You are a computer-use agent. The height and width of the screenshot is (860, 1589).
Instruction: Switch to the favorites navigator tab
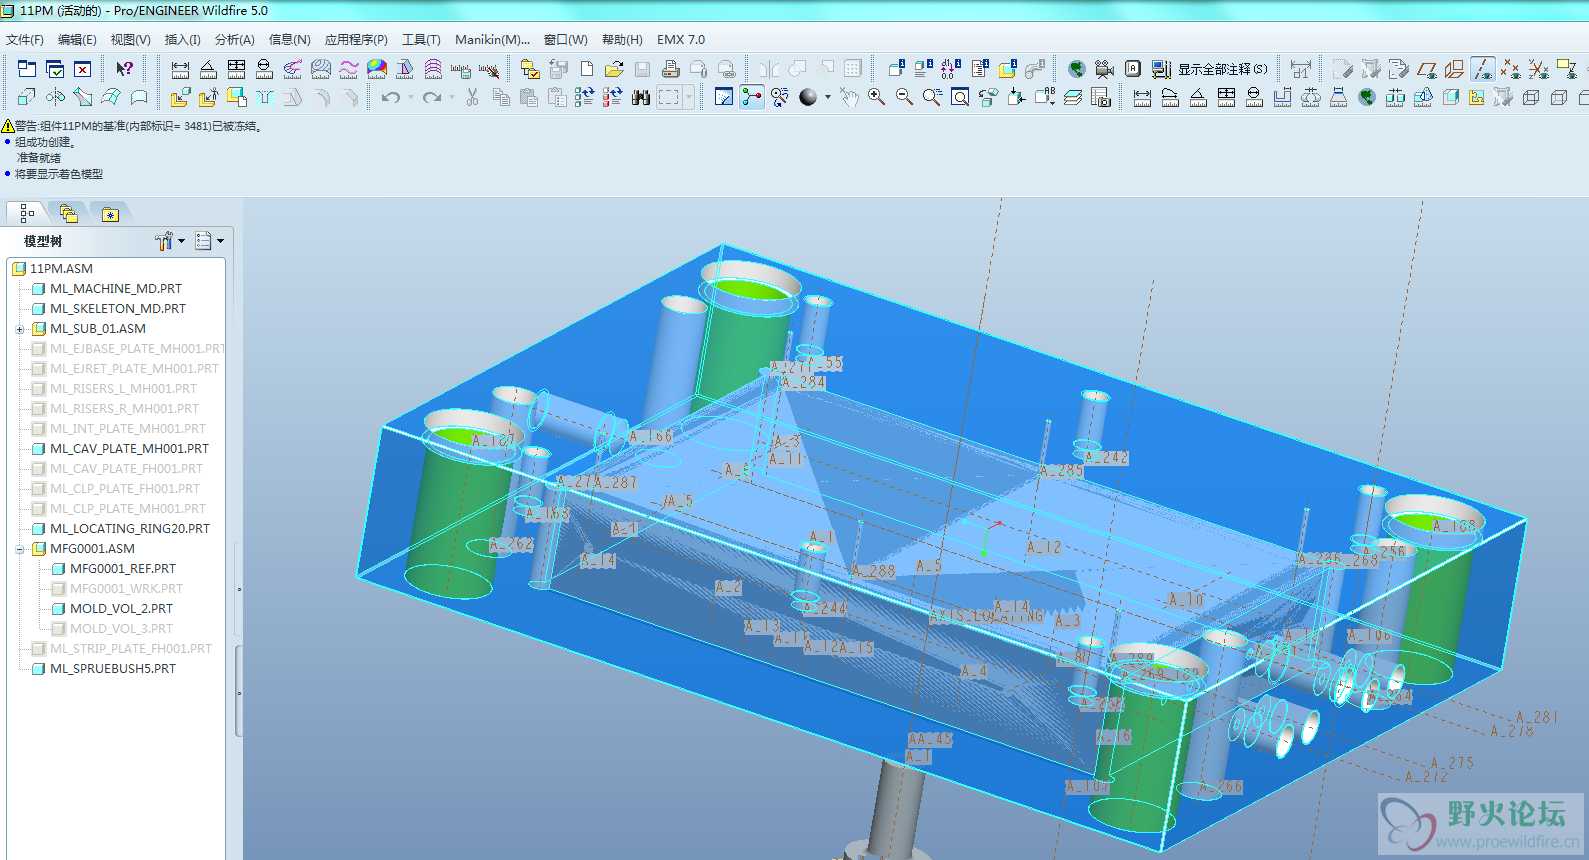click(110, 213)
